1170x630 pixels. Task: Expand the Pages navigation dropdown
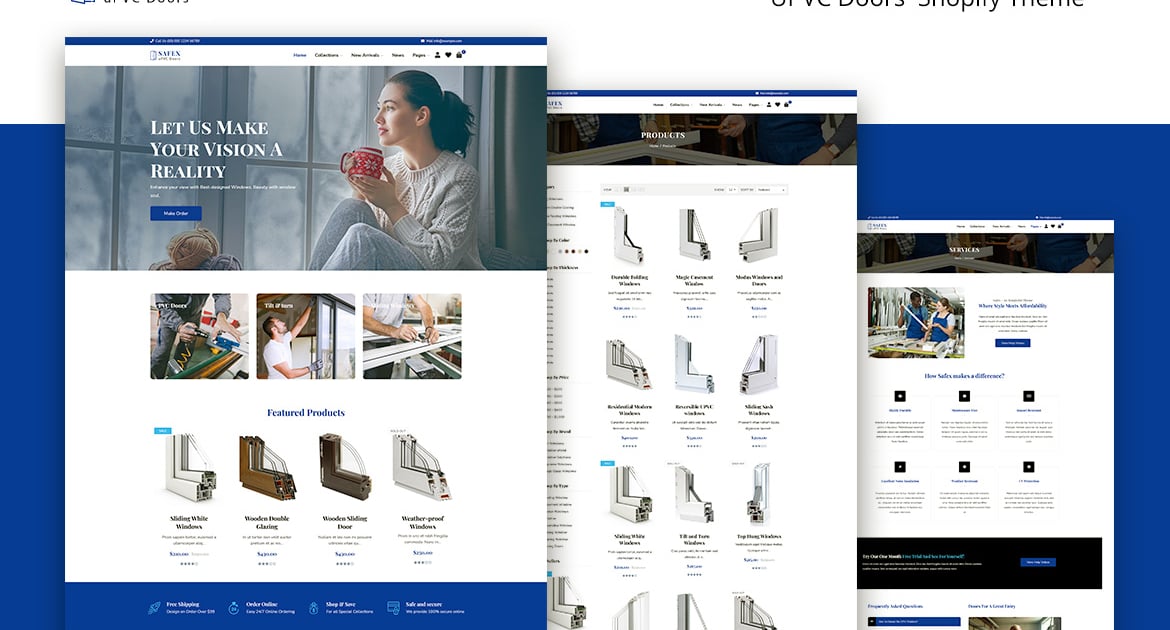click(x=420, y=55)
